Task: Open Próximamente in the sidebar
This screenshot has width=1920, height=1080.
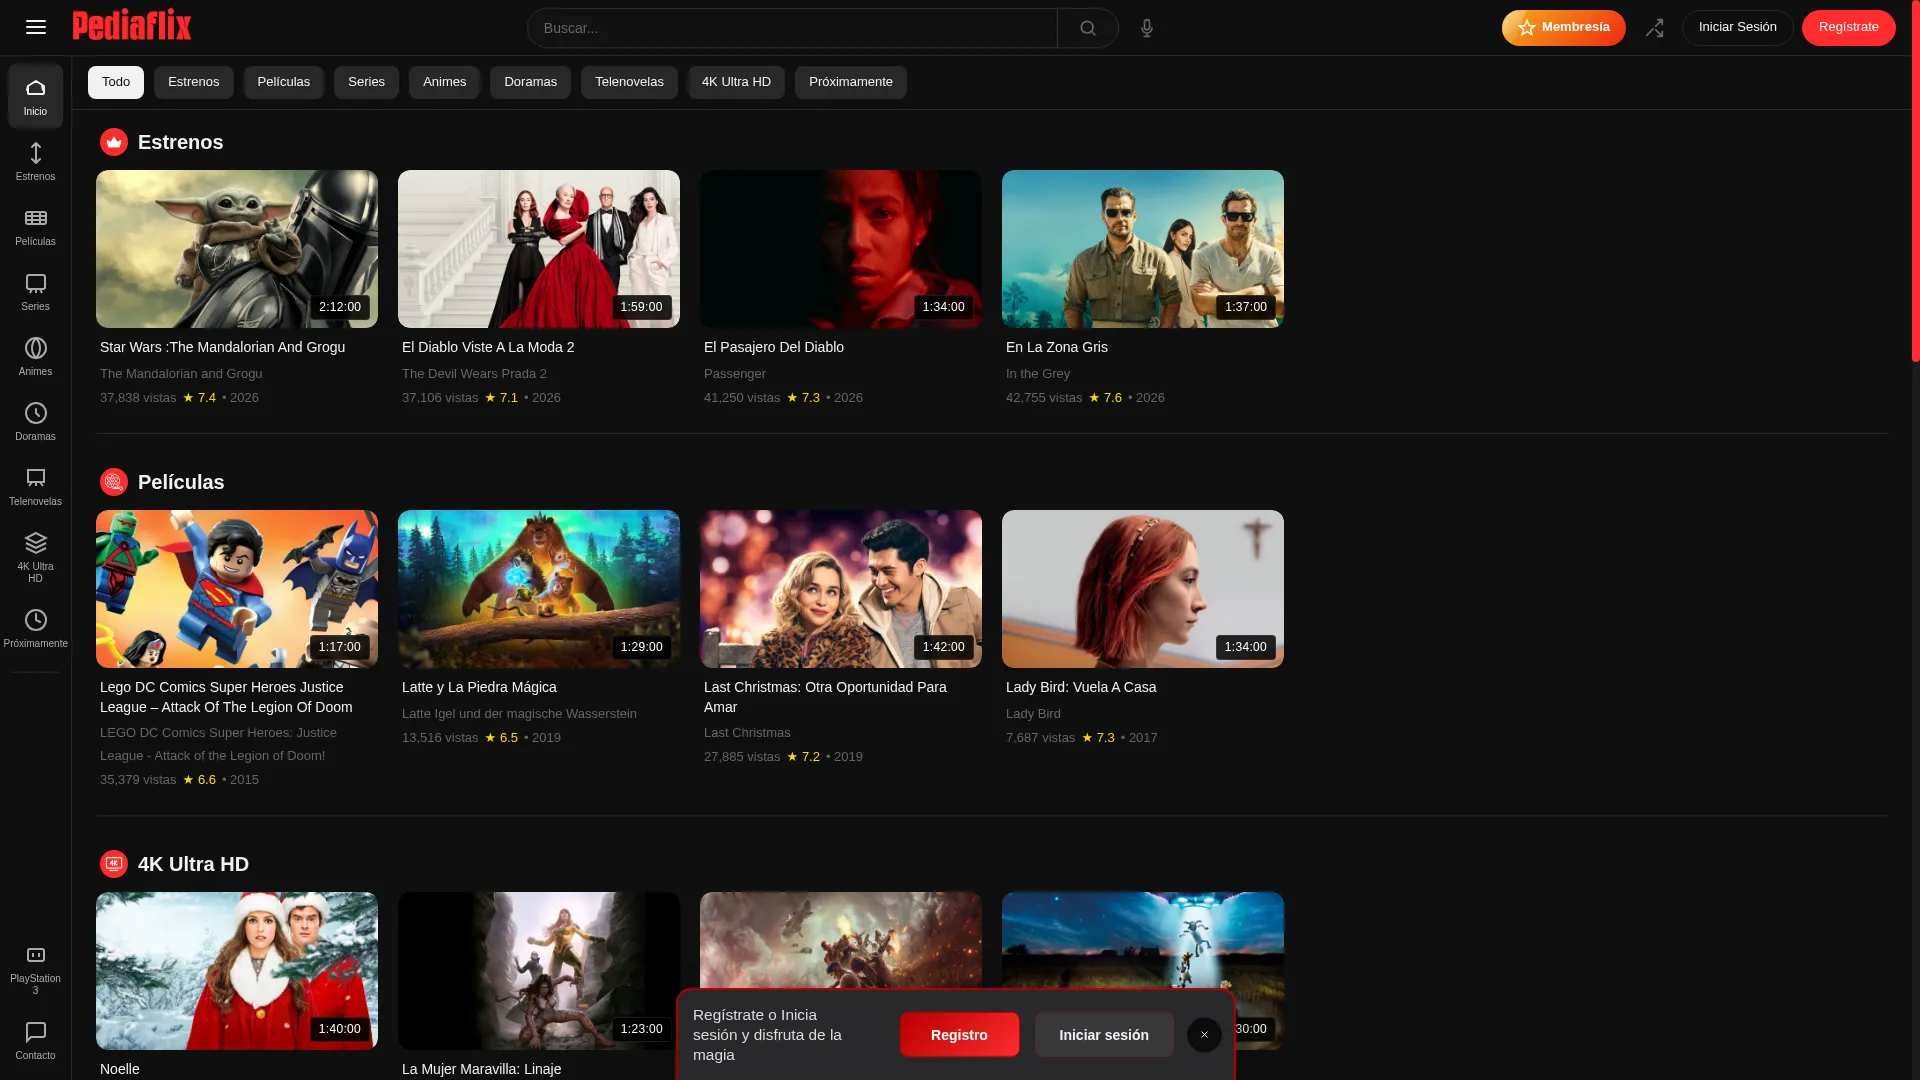Action: tap(35, 628)
